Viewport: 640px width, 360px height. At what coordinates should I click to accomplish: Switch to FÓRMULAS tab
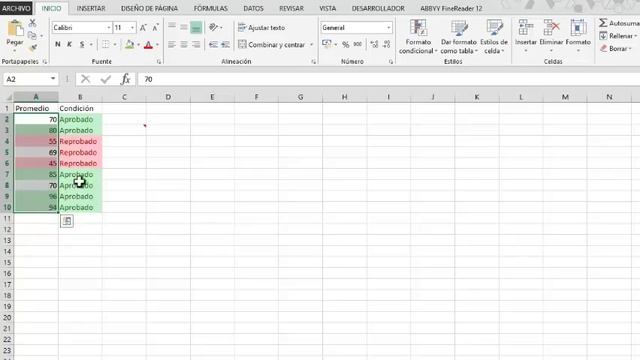(x=211, y=8)
